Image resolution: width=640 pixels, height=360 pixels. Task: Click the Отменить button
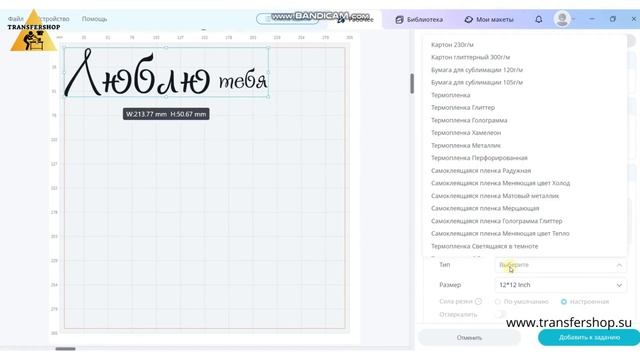[x=469, y=338]
